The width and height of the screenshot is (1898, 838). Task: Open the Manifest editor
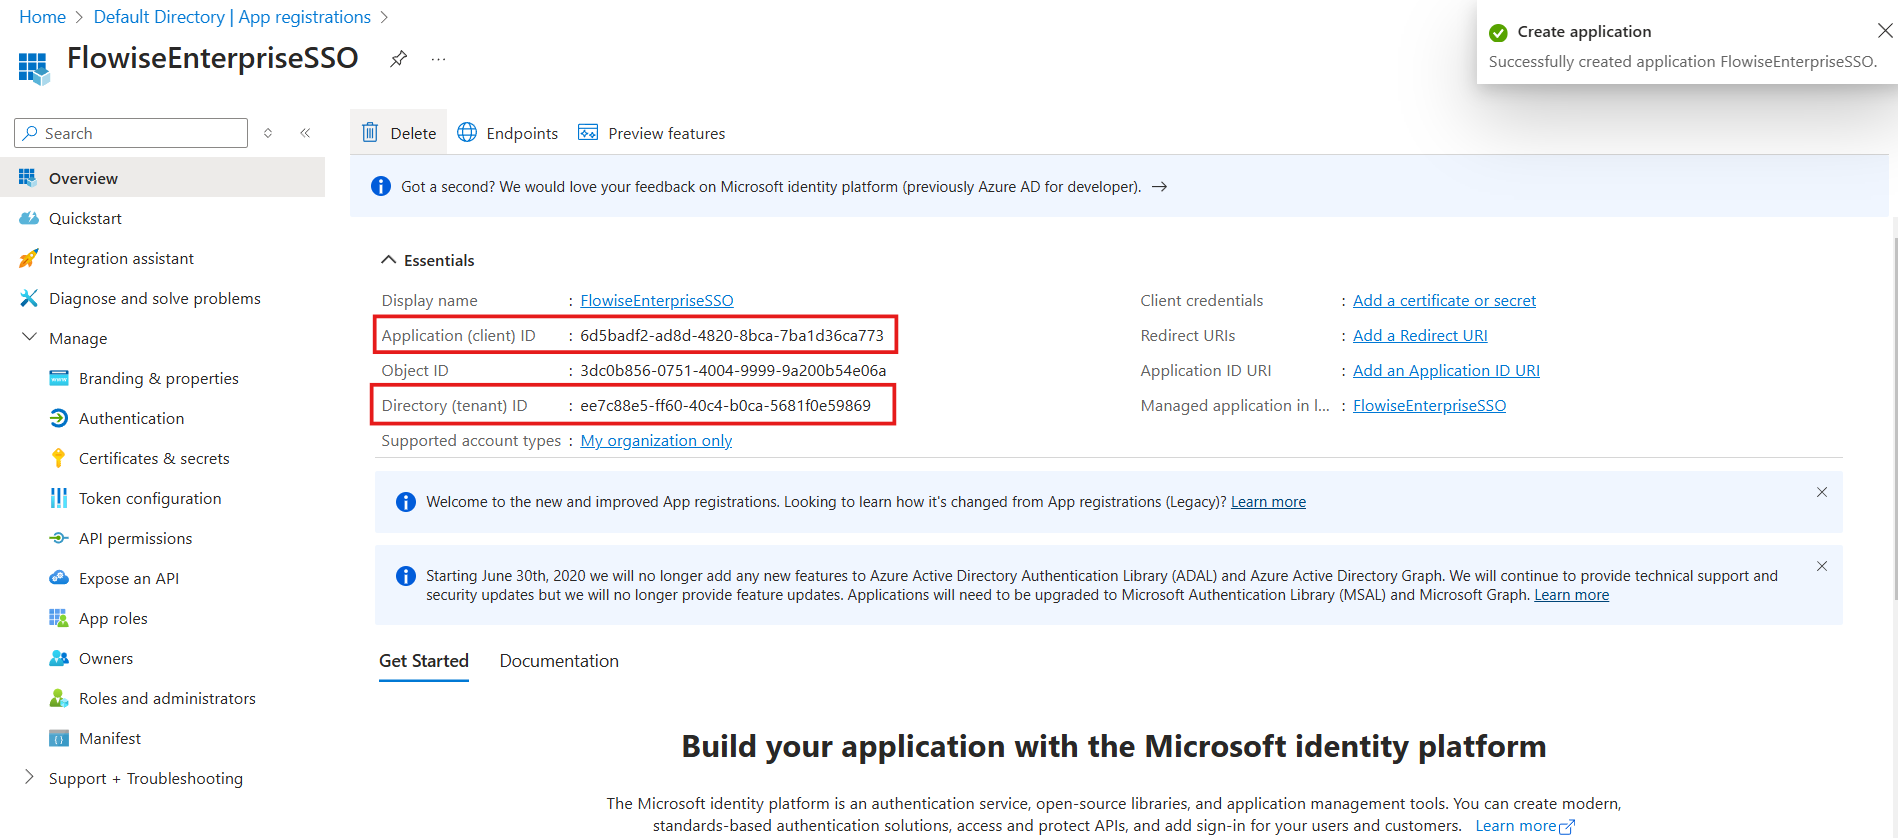(110, 738)
